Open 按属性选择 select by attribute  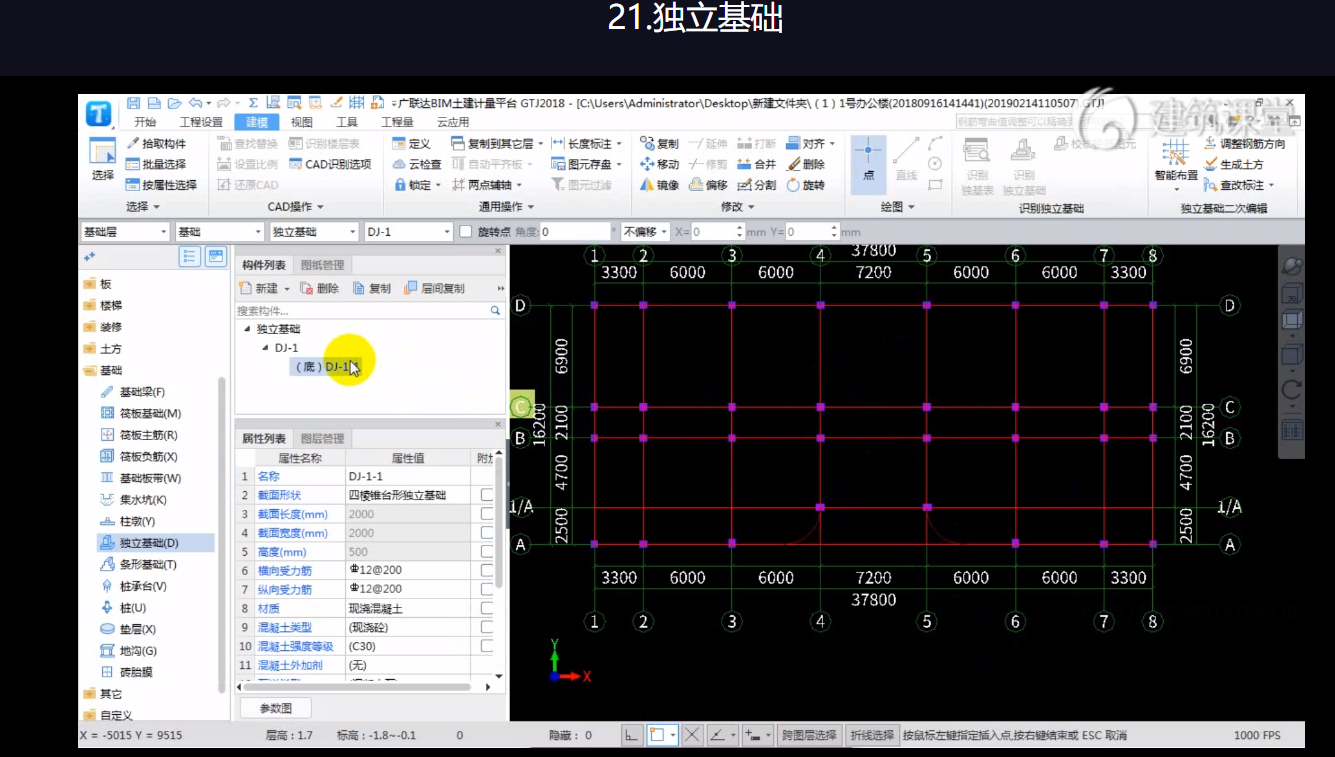pos(161,185)
